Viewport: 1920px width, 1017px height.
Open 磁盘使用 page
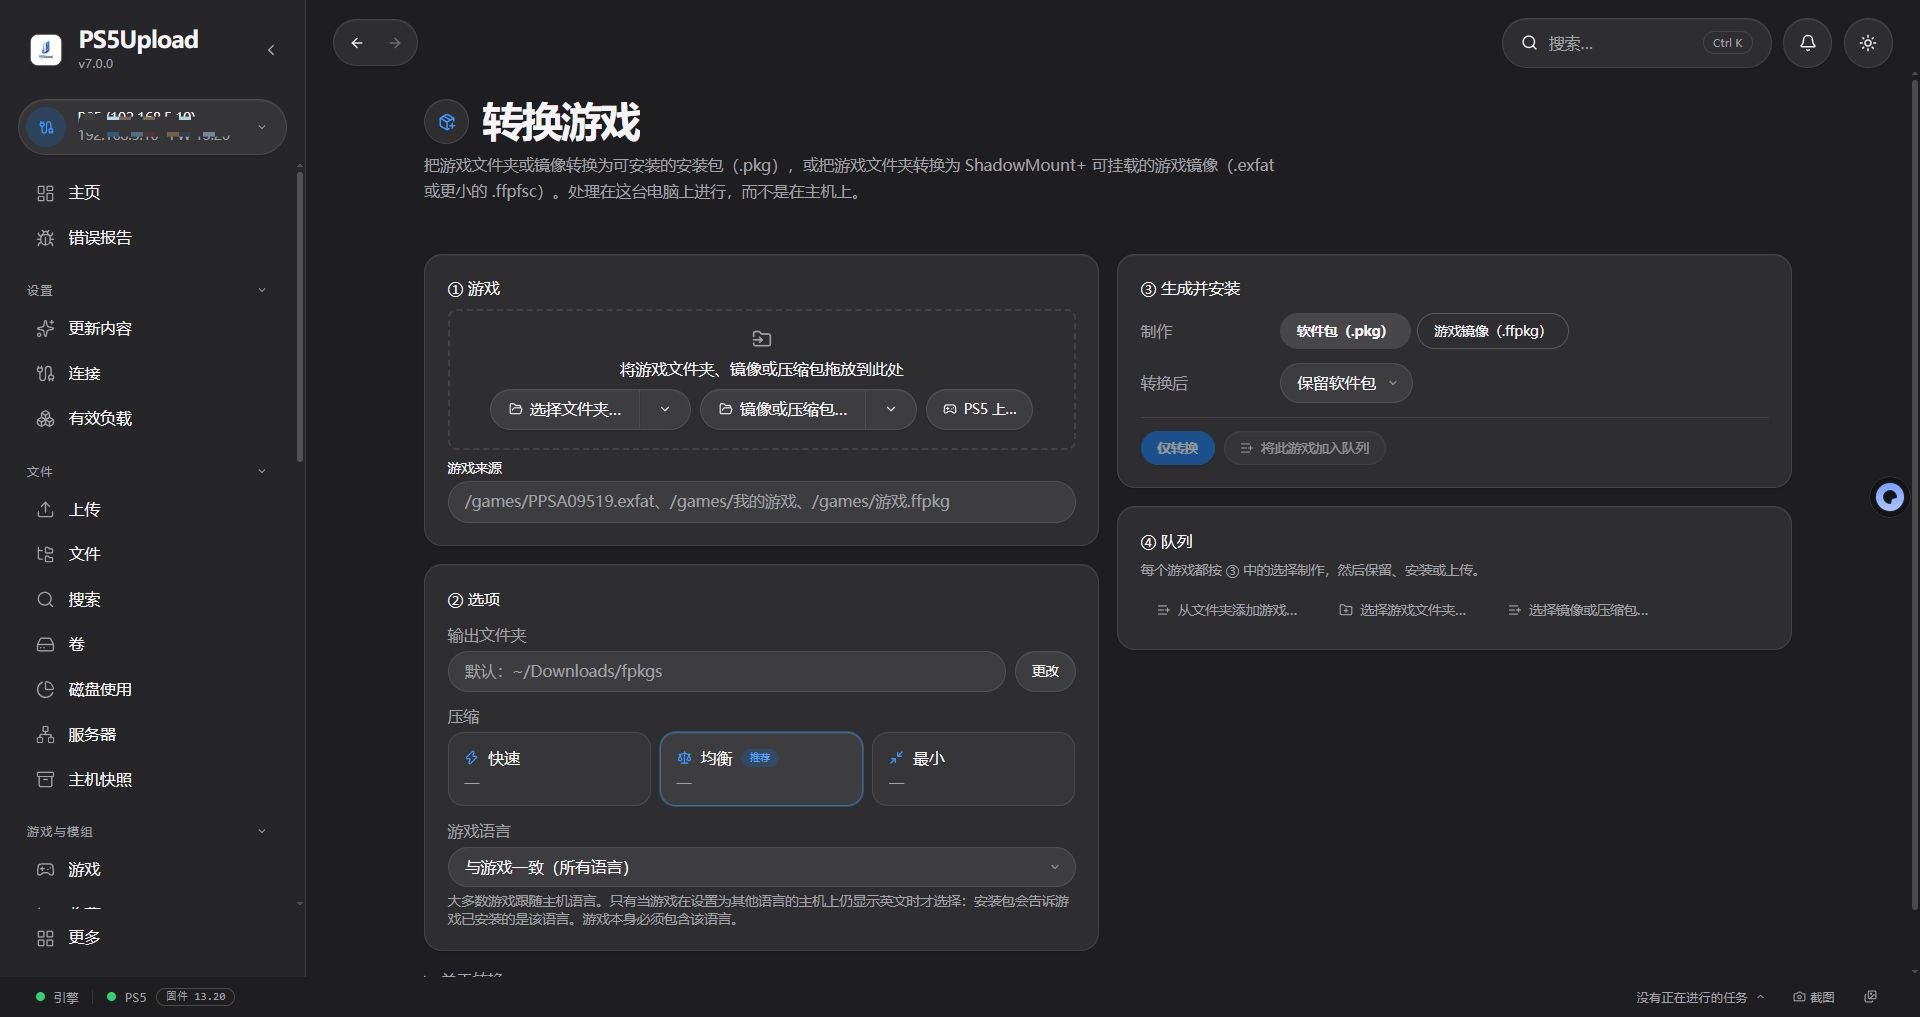point(151,689)
